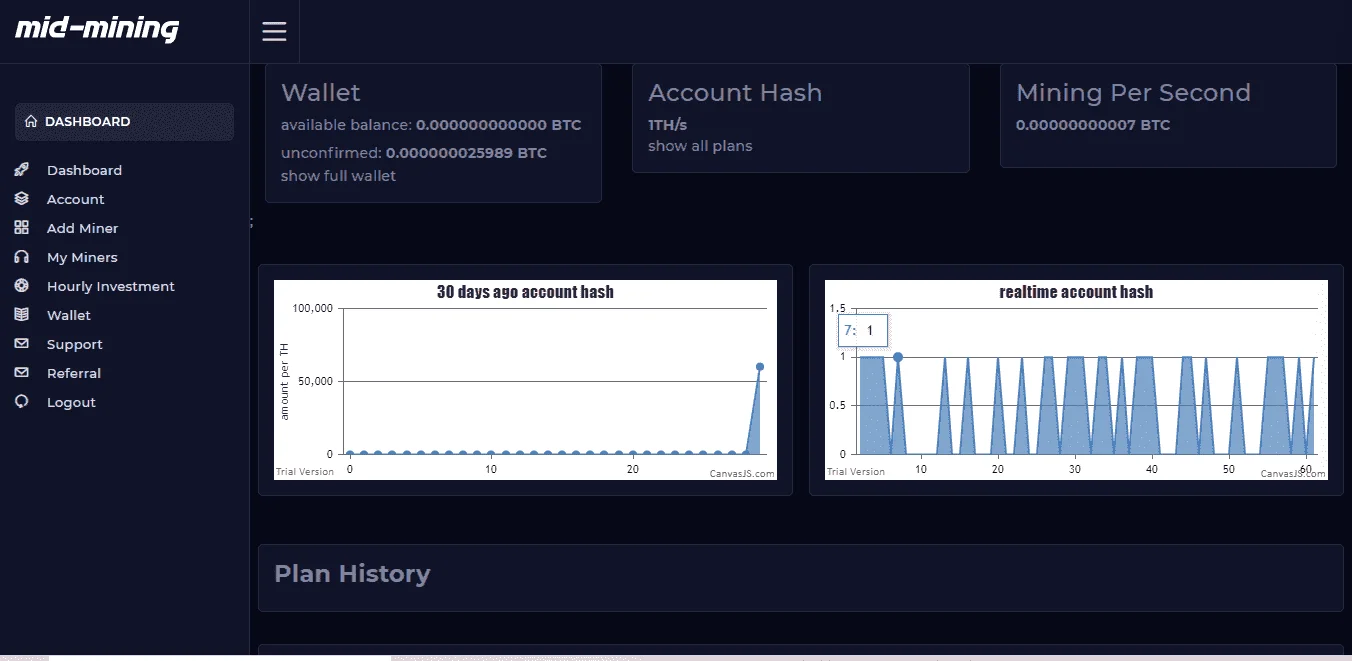Viewport: 1352px width, 661px height.
Task: Click the envelope icon beside Support
Action: pyautogui.click(x=22, y=344)
